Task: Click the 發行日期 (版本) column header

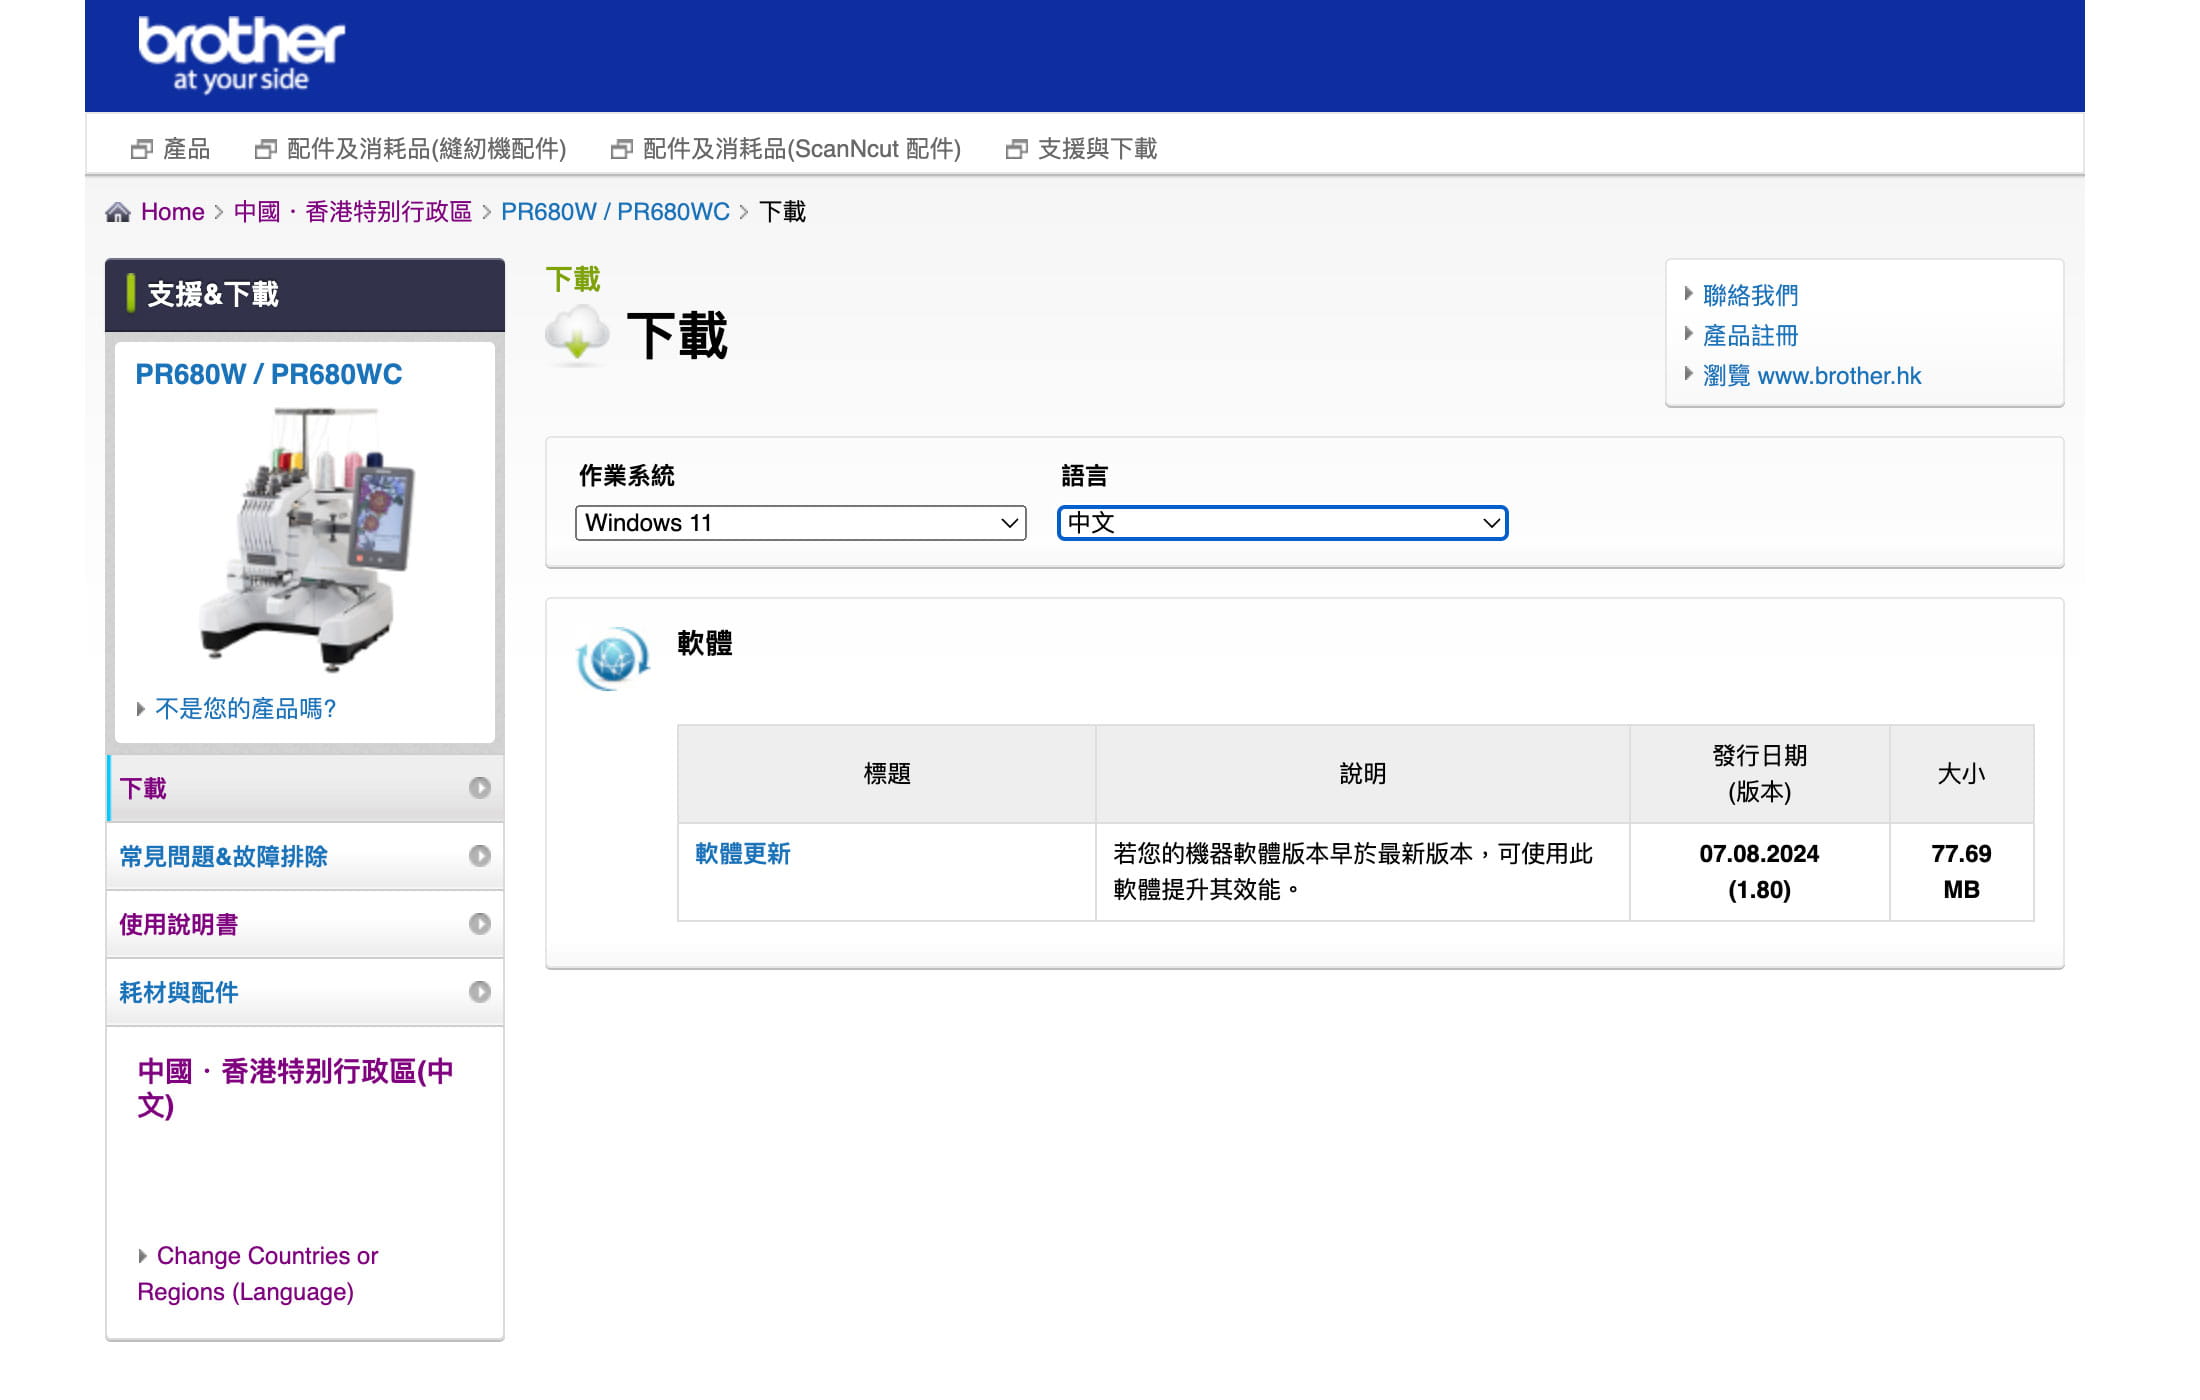Action: coord(1759,774)
